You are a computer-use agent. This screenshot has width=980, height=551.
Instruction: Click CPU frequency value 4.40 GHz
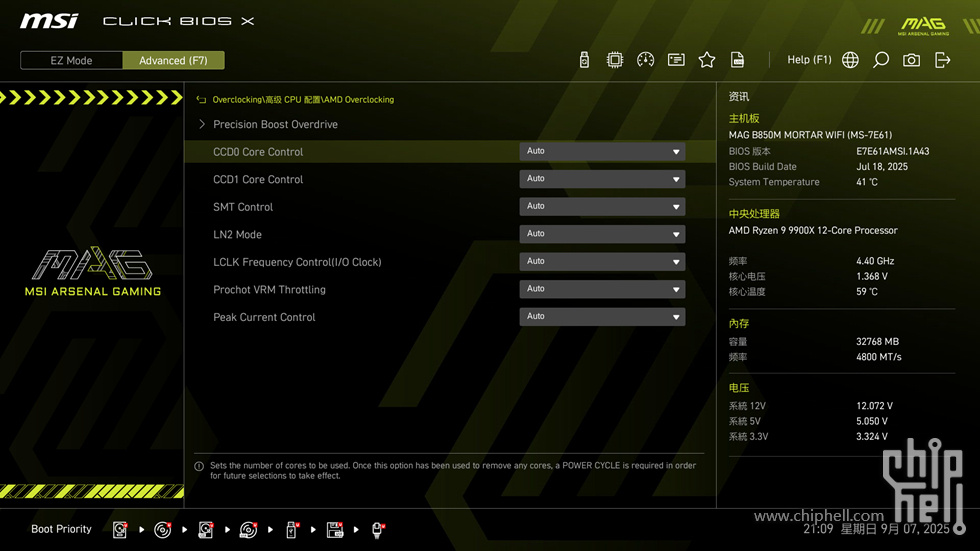875,261
